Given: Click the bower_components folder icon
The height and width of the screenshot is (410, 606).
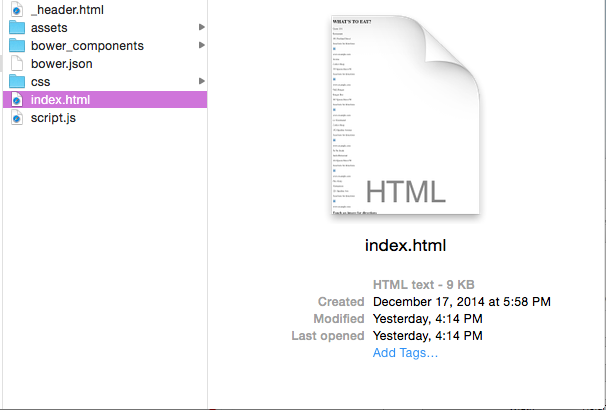Looking at the screenshot, I should pyautogui.click(x=17, y=45).
